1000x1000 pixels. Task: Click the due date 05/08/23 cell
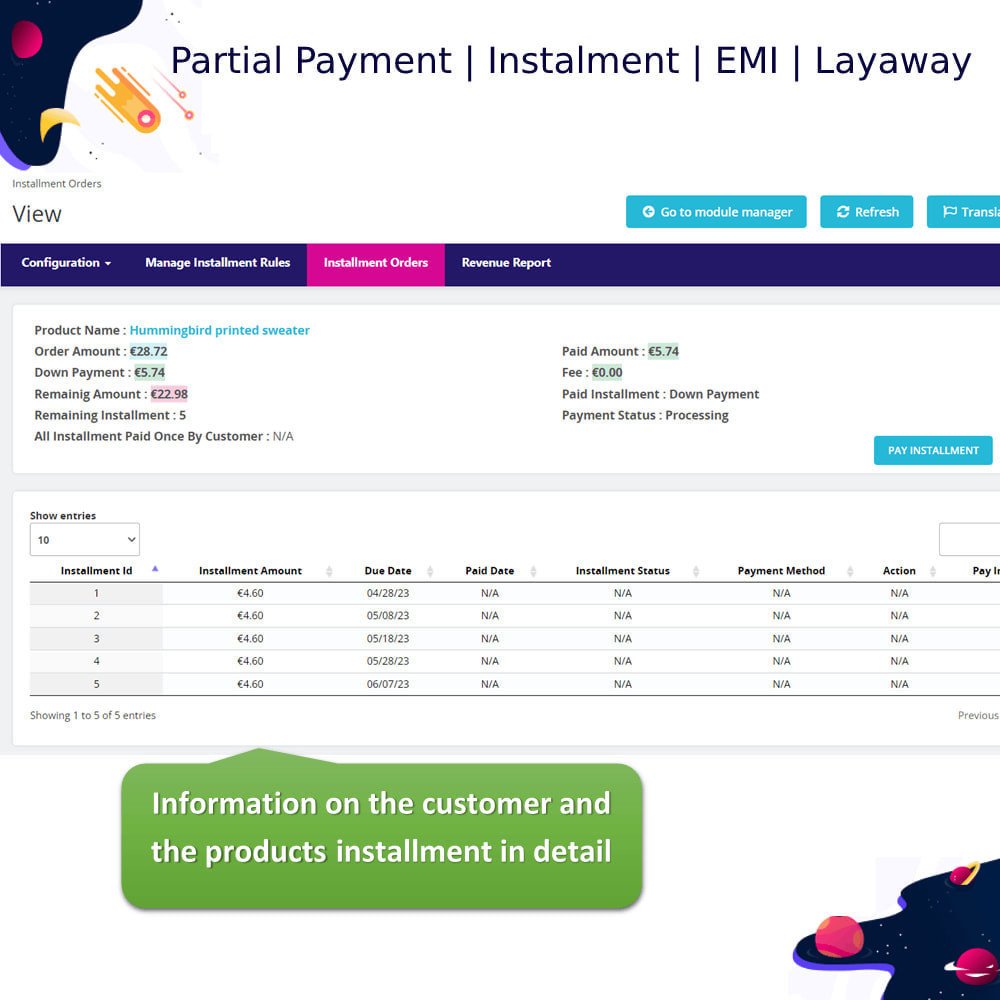(388, 615)
